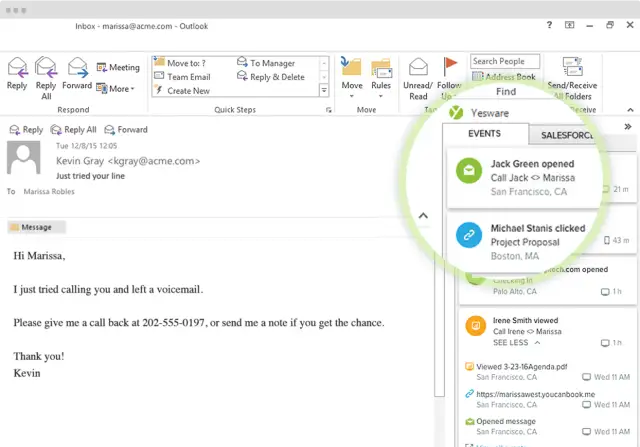
Task: Select Create New quick step
Action: tap(182, 91)
